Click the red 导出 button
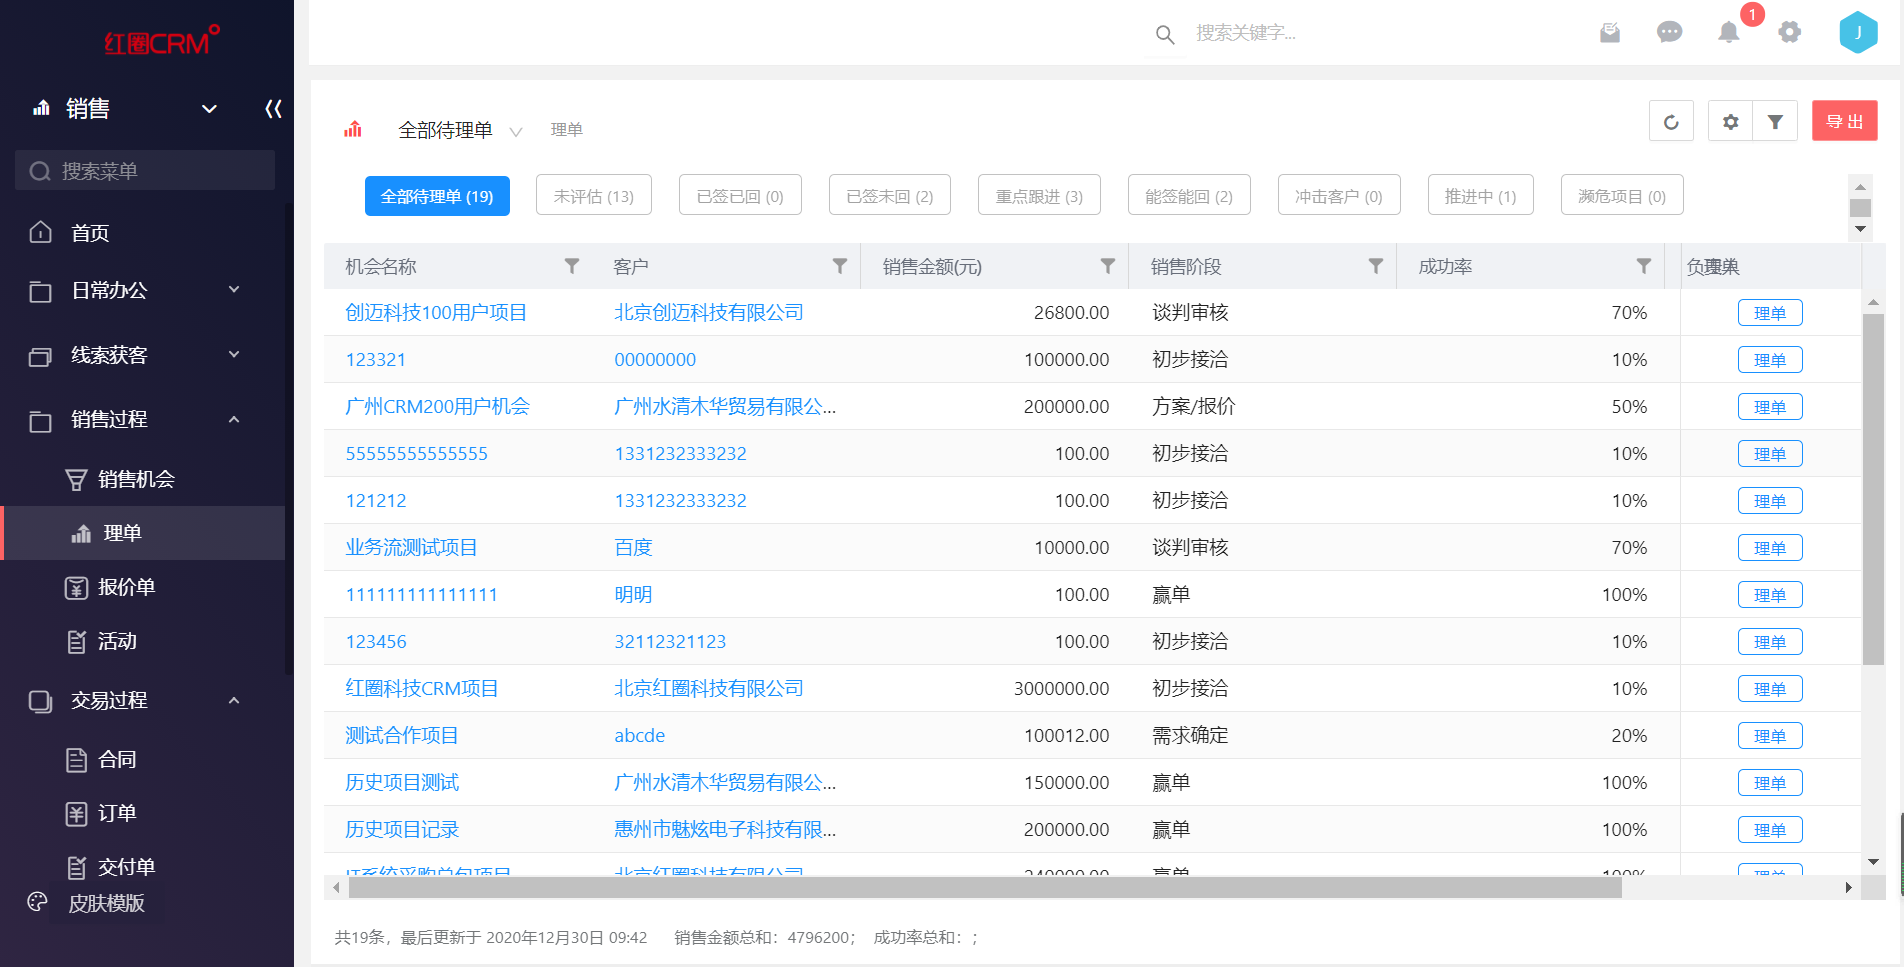This screenshot has height=967, width=1904. point(1844,122)
